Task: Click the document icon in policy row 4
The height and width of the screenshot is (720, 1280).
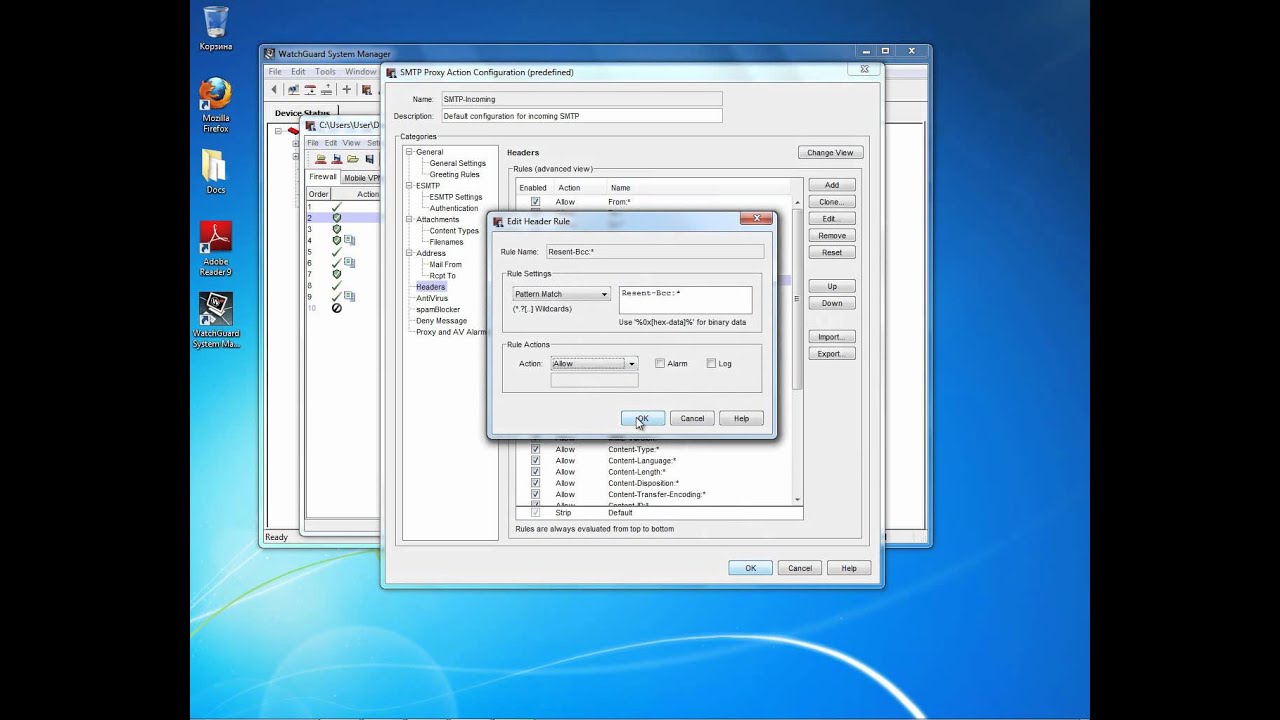Action: click(350, 240)
